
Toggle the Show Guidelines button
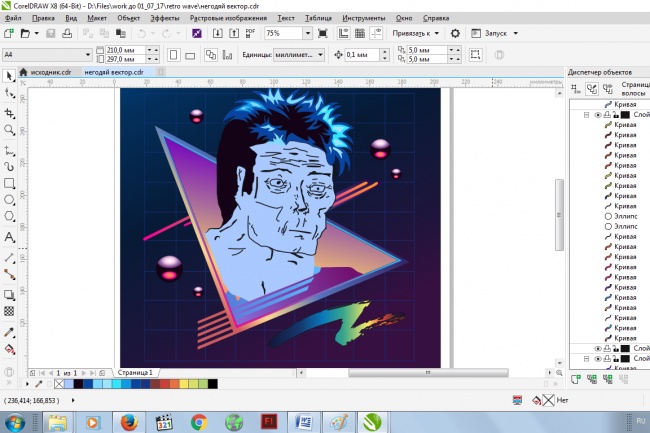pos(376,33)
